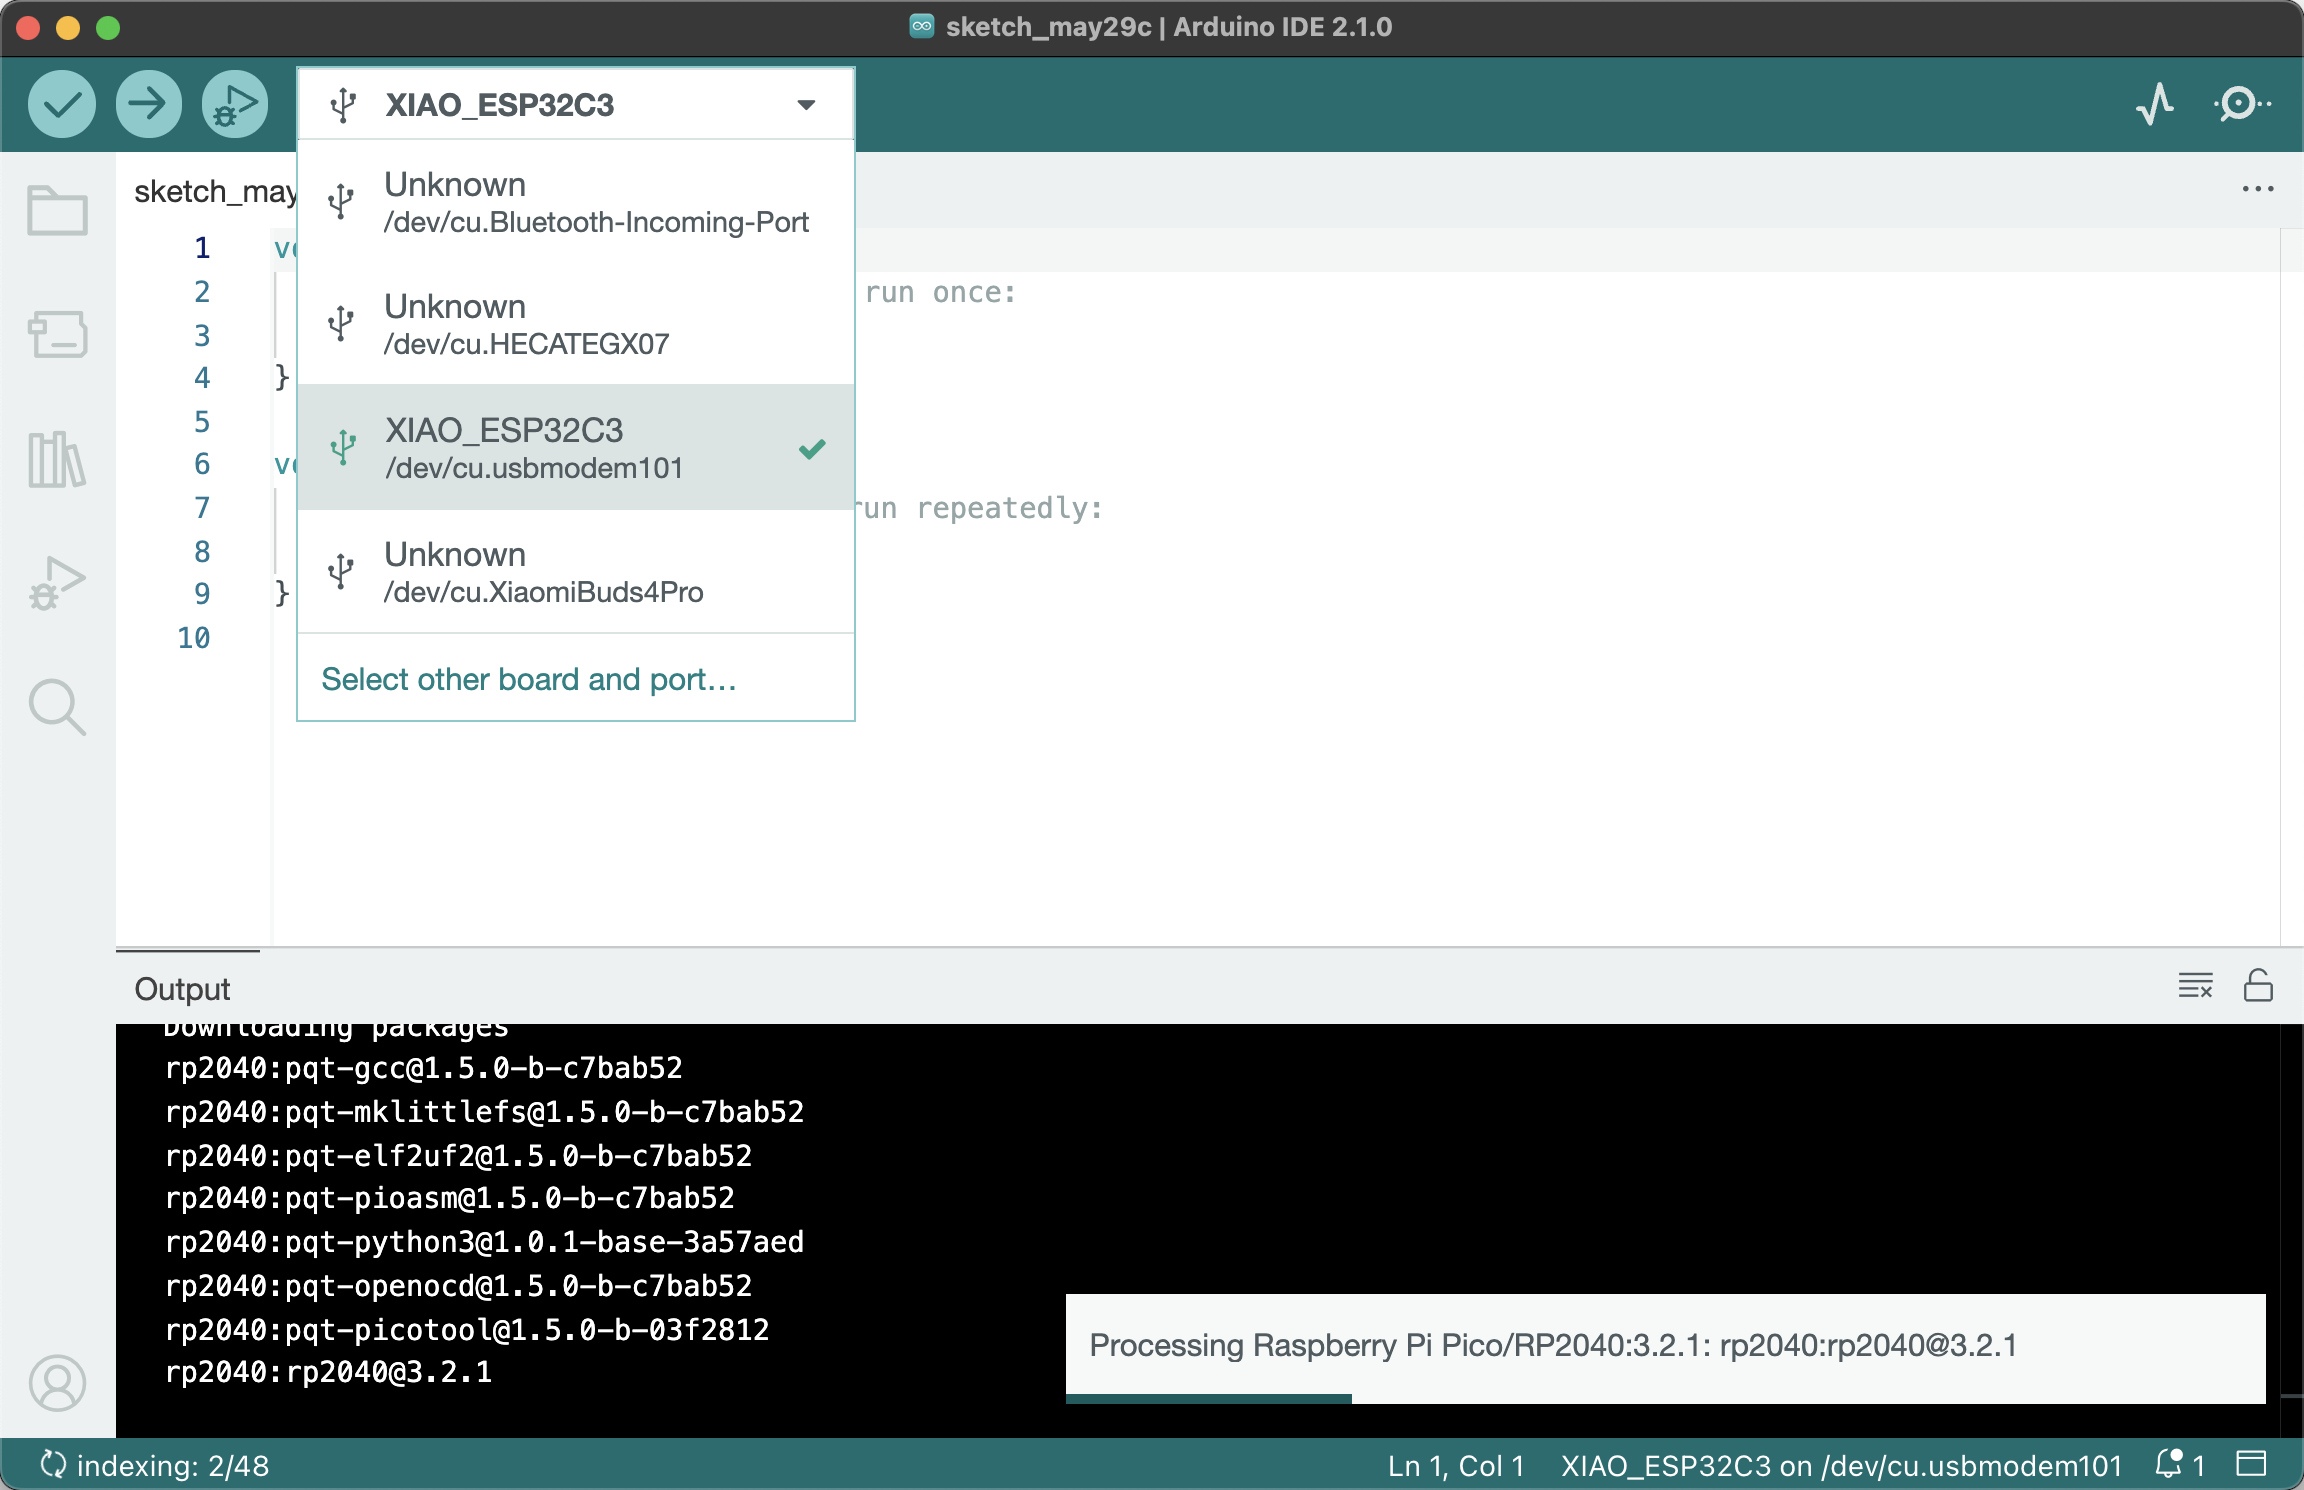The image size is (2304, 1490).
Task: Click rp2040:pqt-openocd output line
Action: pos(459,1285)
